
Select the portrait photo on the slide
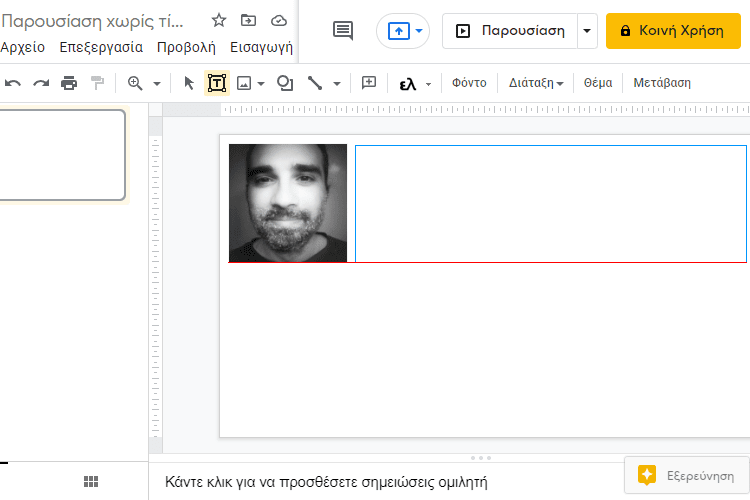click(x=288, y=203)
